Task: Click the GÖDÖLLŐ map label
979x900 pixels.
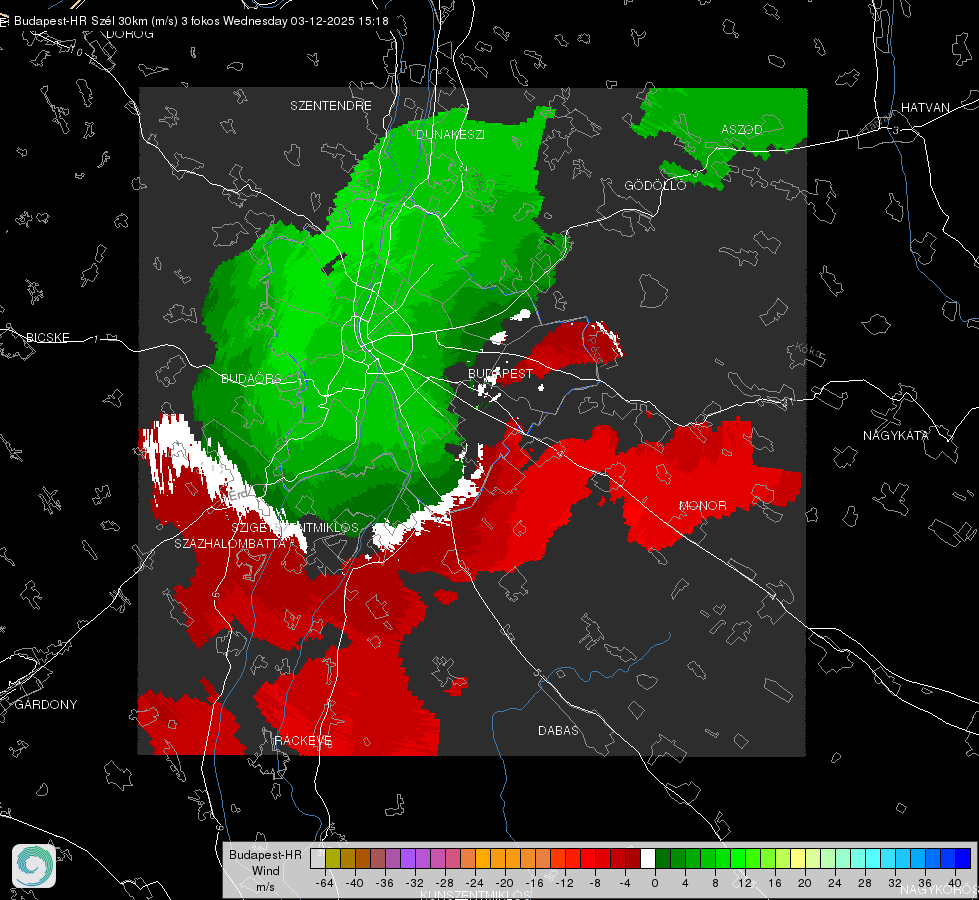Action: coord(655,185)
